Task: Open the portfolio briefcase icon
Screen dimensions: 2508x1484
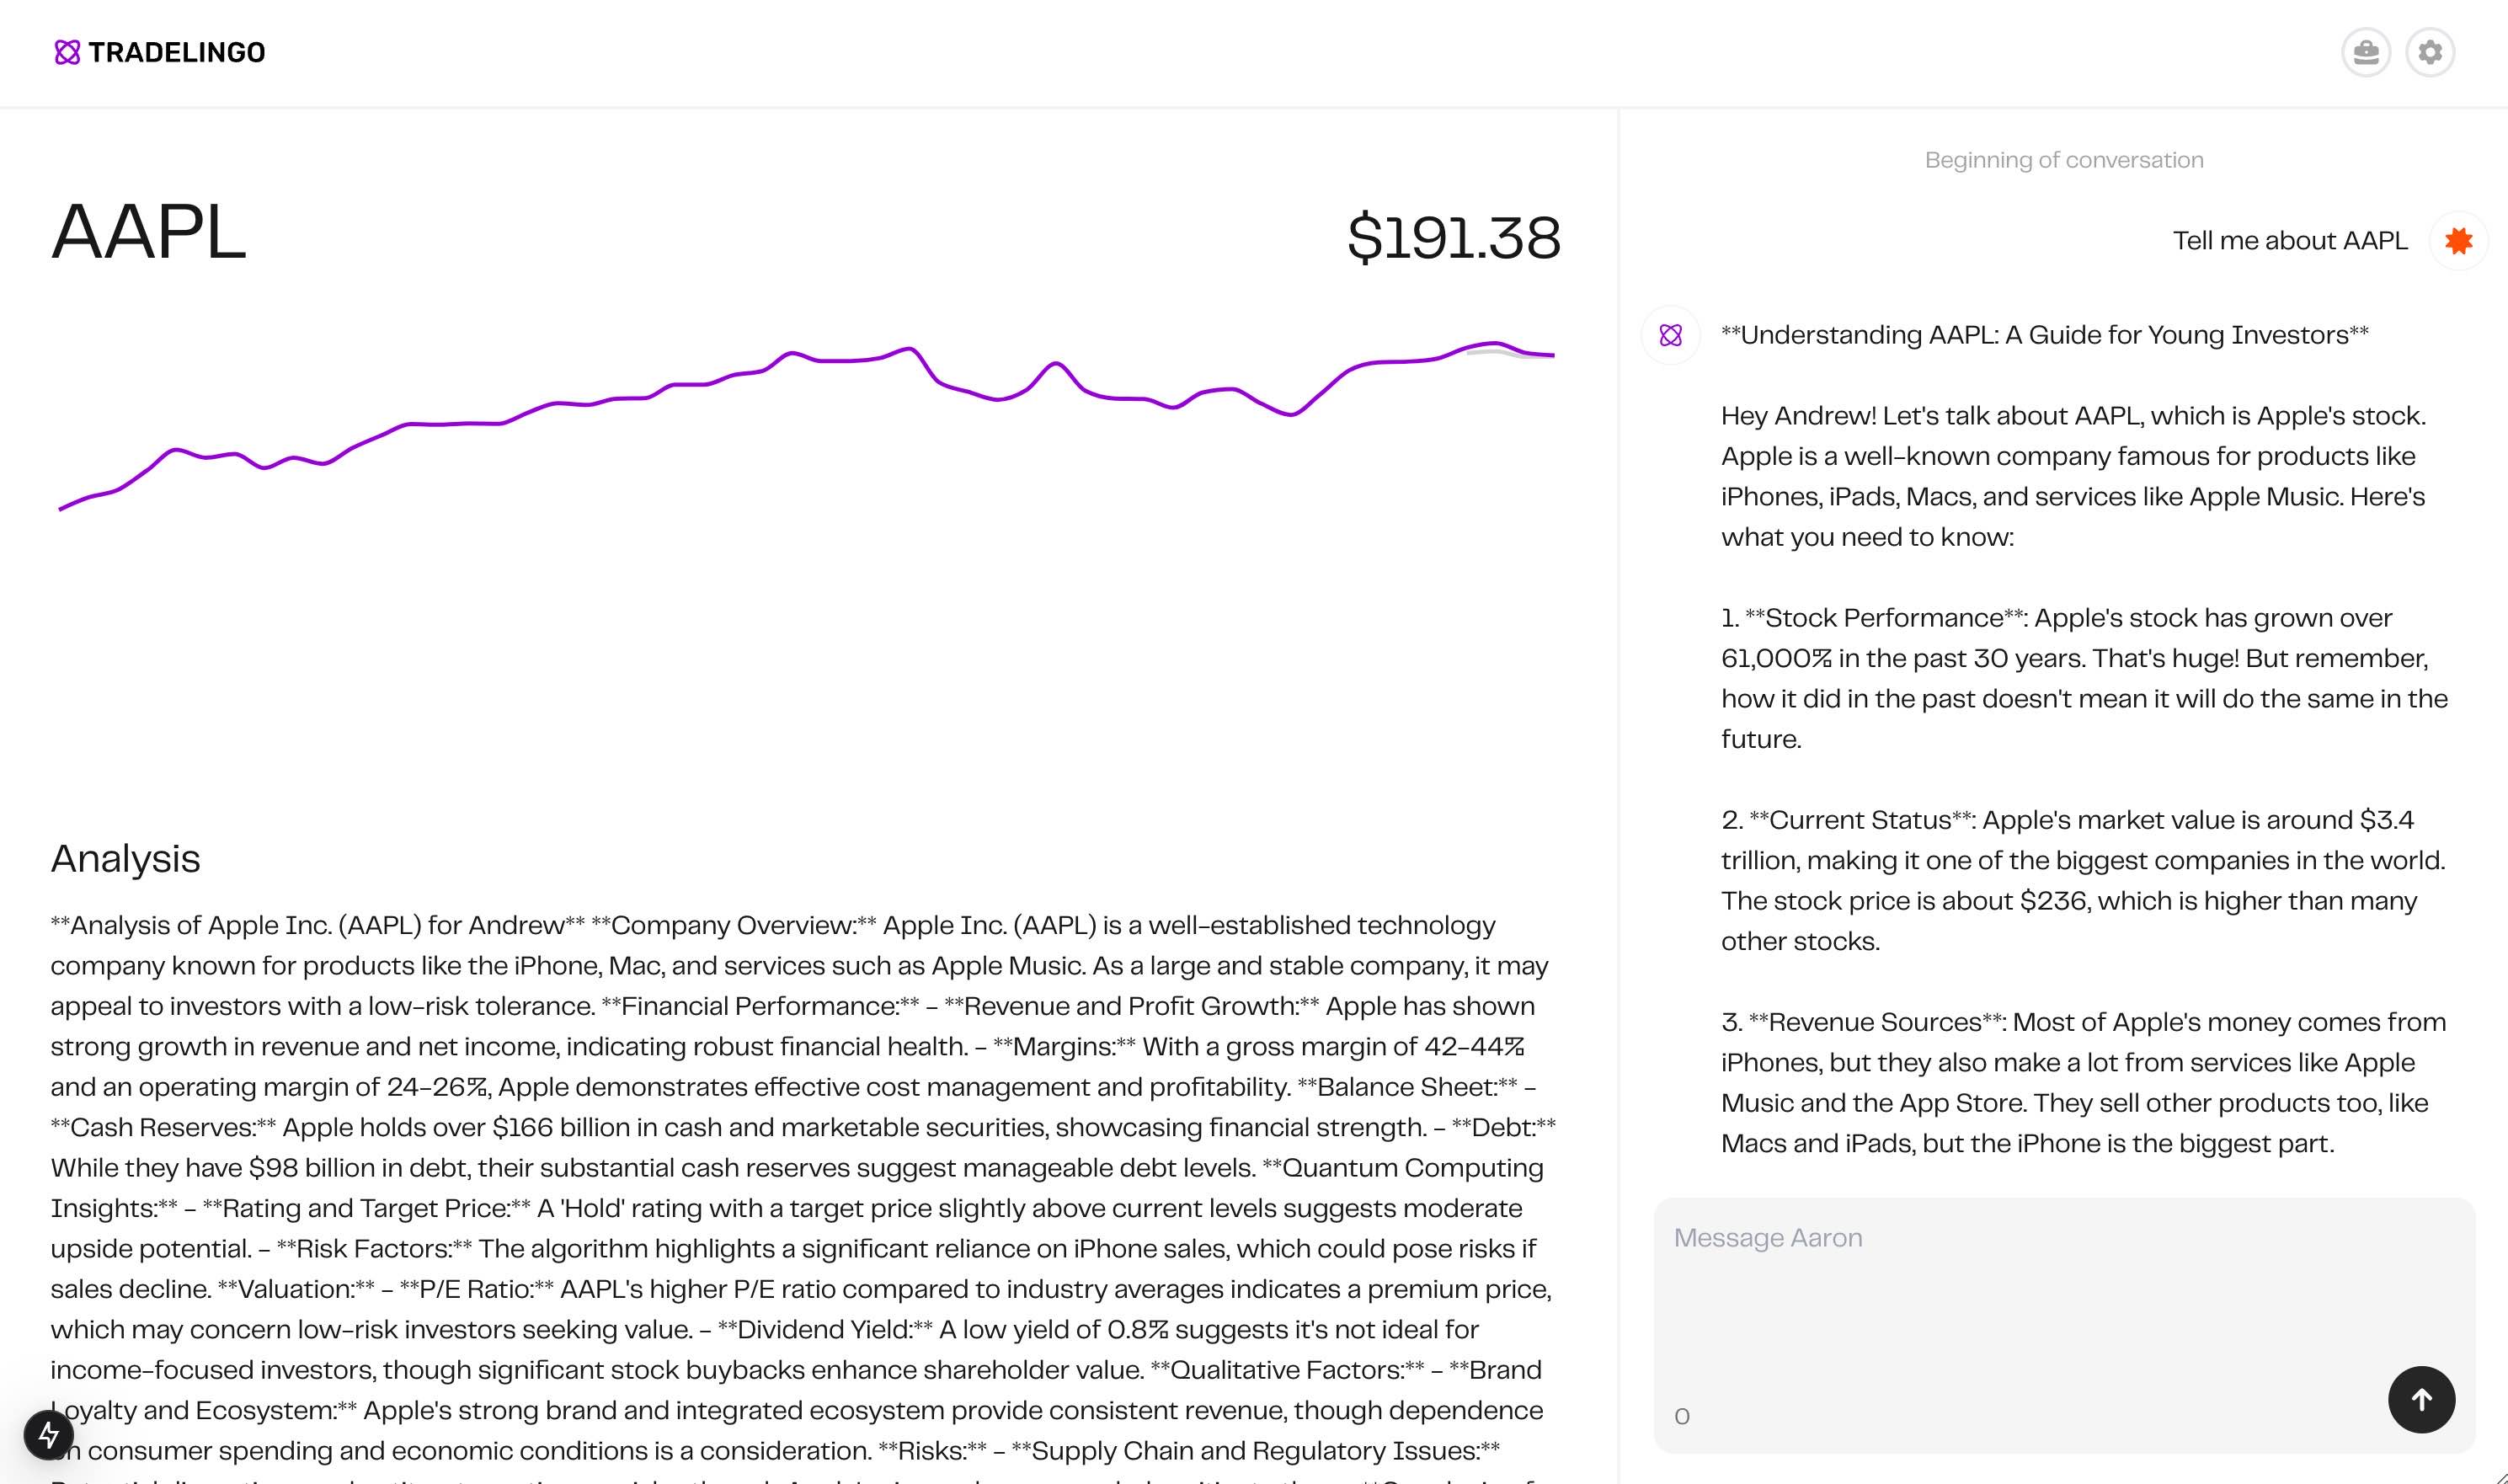Action: [2365, 52]
